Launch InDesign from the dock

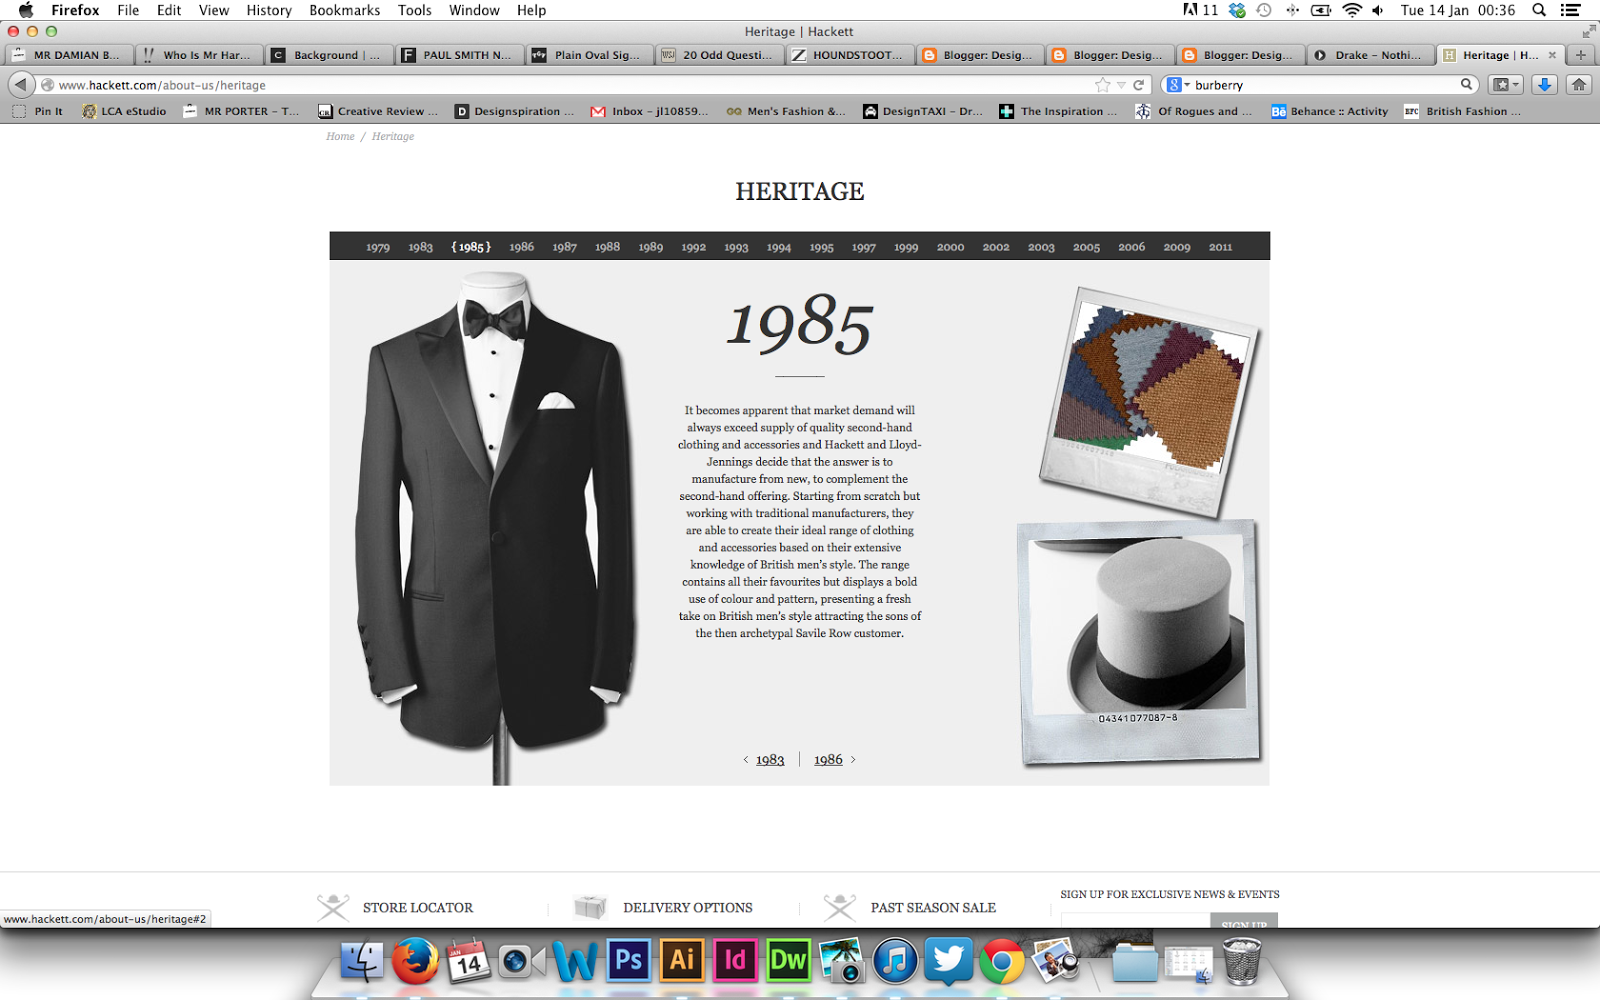[734, 961]
